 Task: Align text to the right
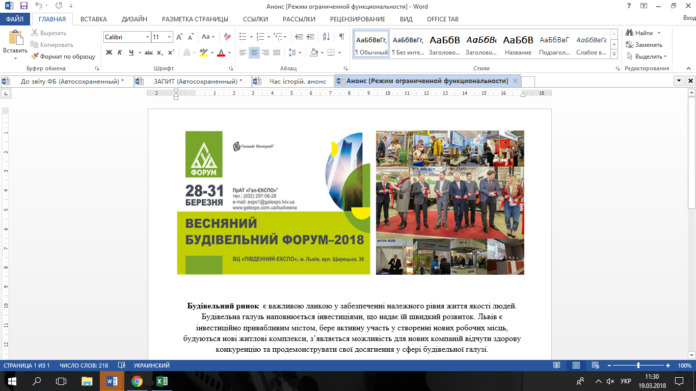point(265,52)
